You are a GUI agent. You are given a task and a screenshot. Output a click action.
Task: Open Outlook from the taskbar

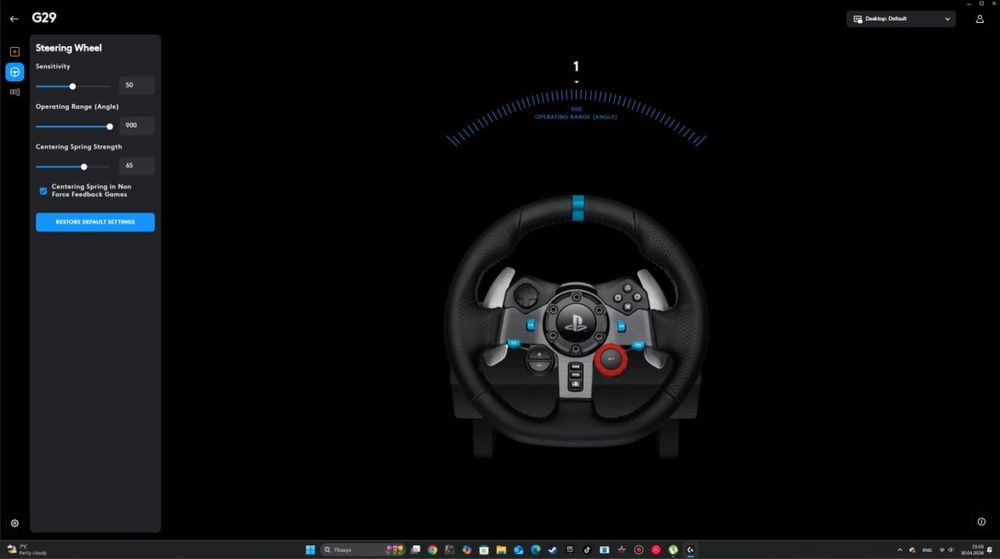518,549
